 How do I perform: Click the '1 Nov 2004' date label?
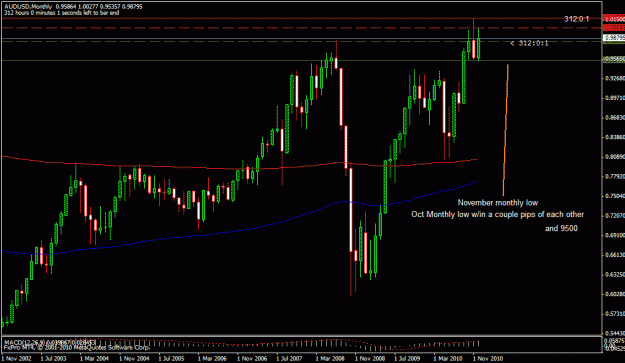tap(134, 359)
